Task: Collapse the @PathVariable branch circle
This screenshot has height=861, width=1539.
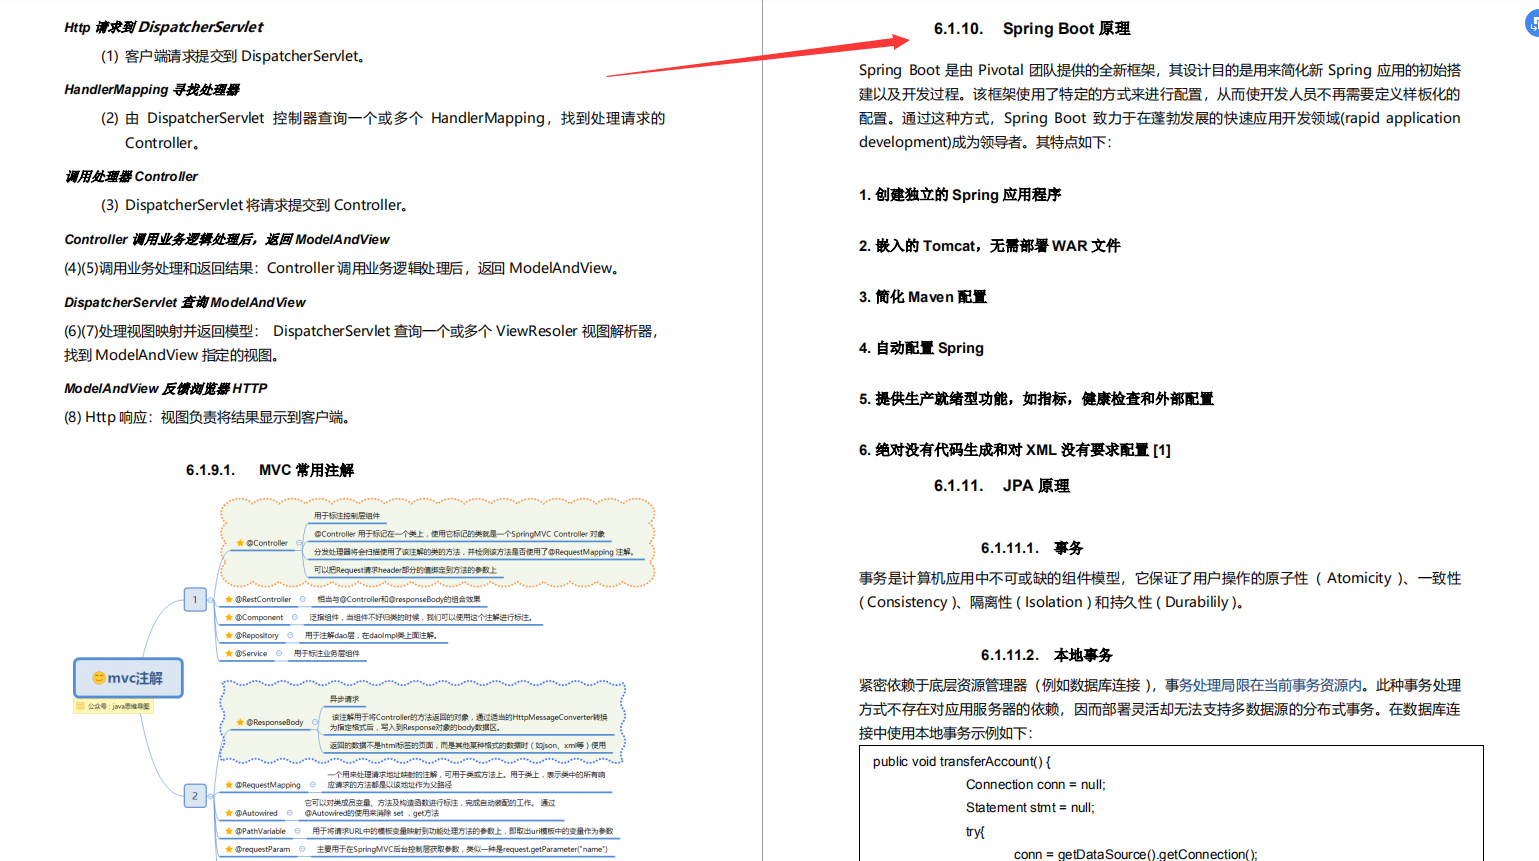Action: tap(298, 831)
